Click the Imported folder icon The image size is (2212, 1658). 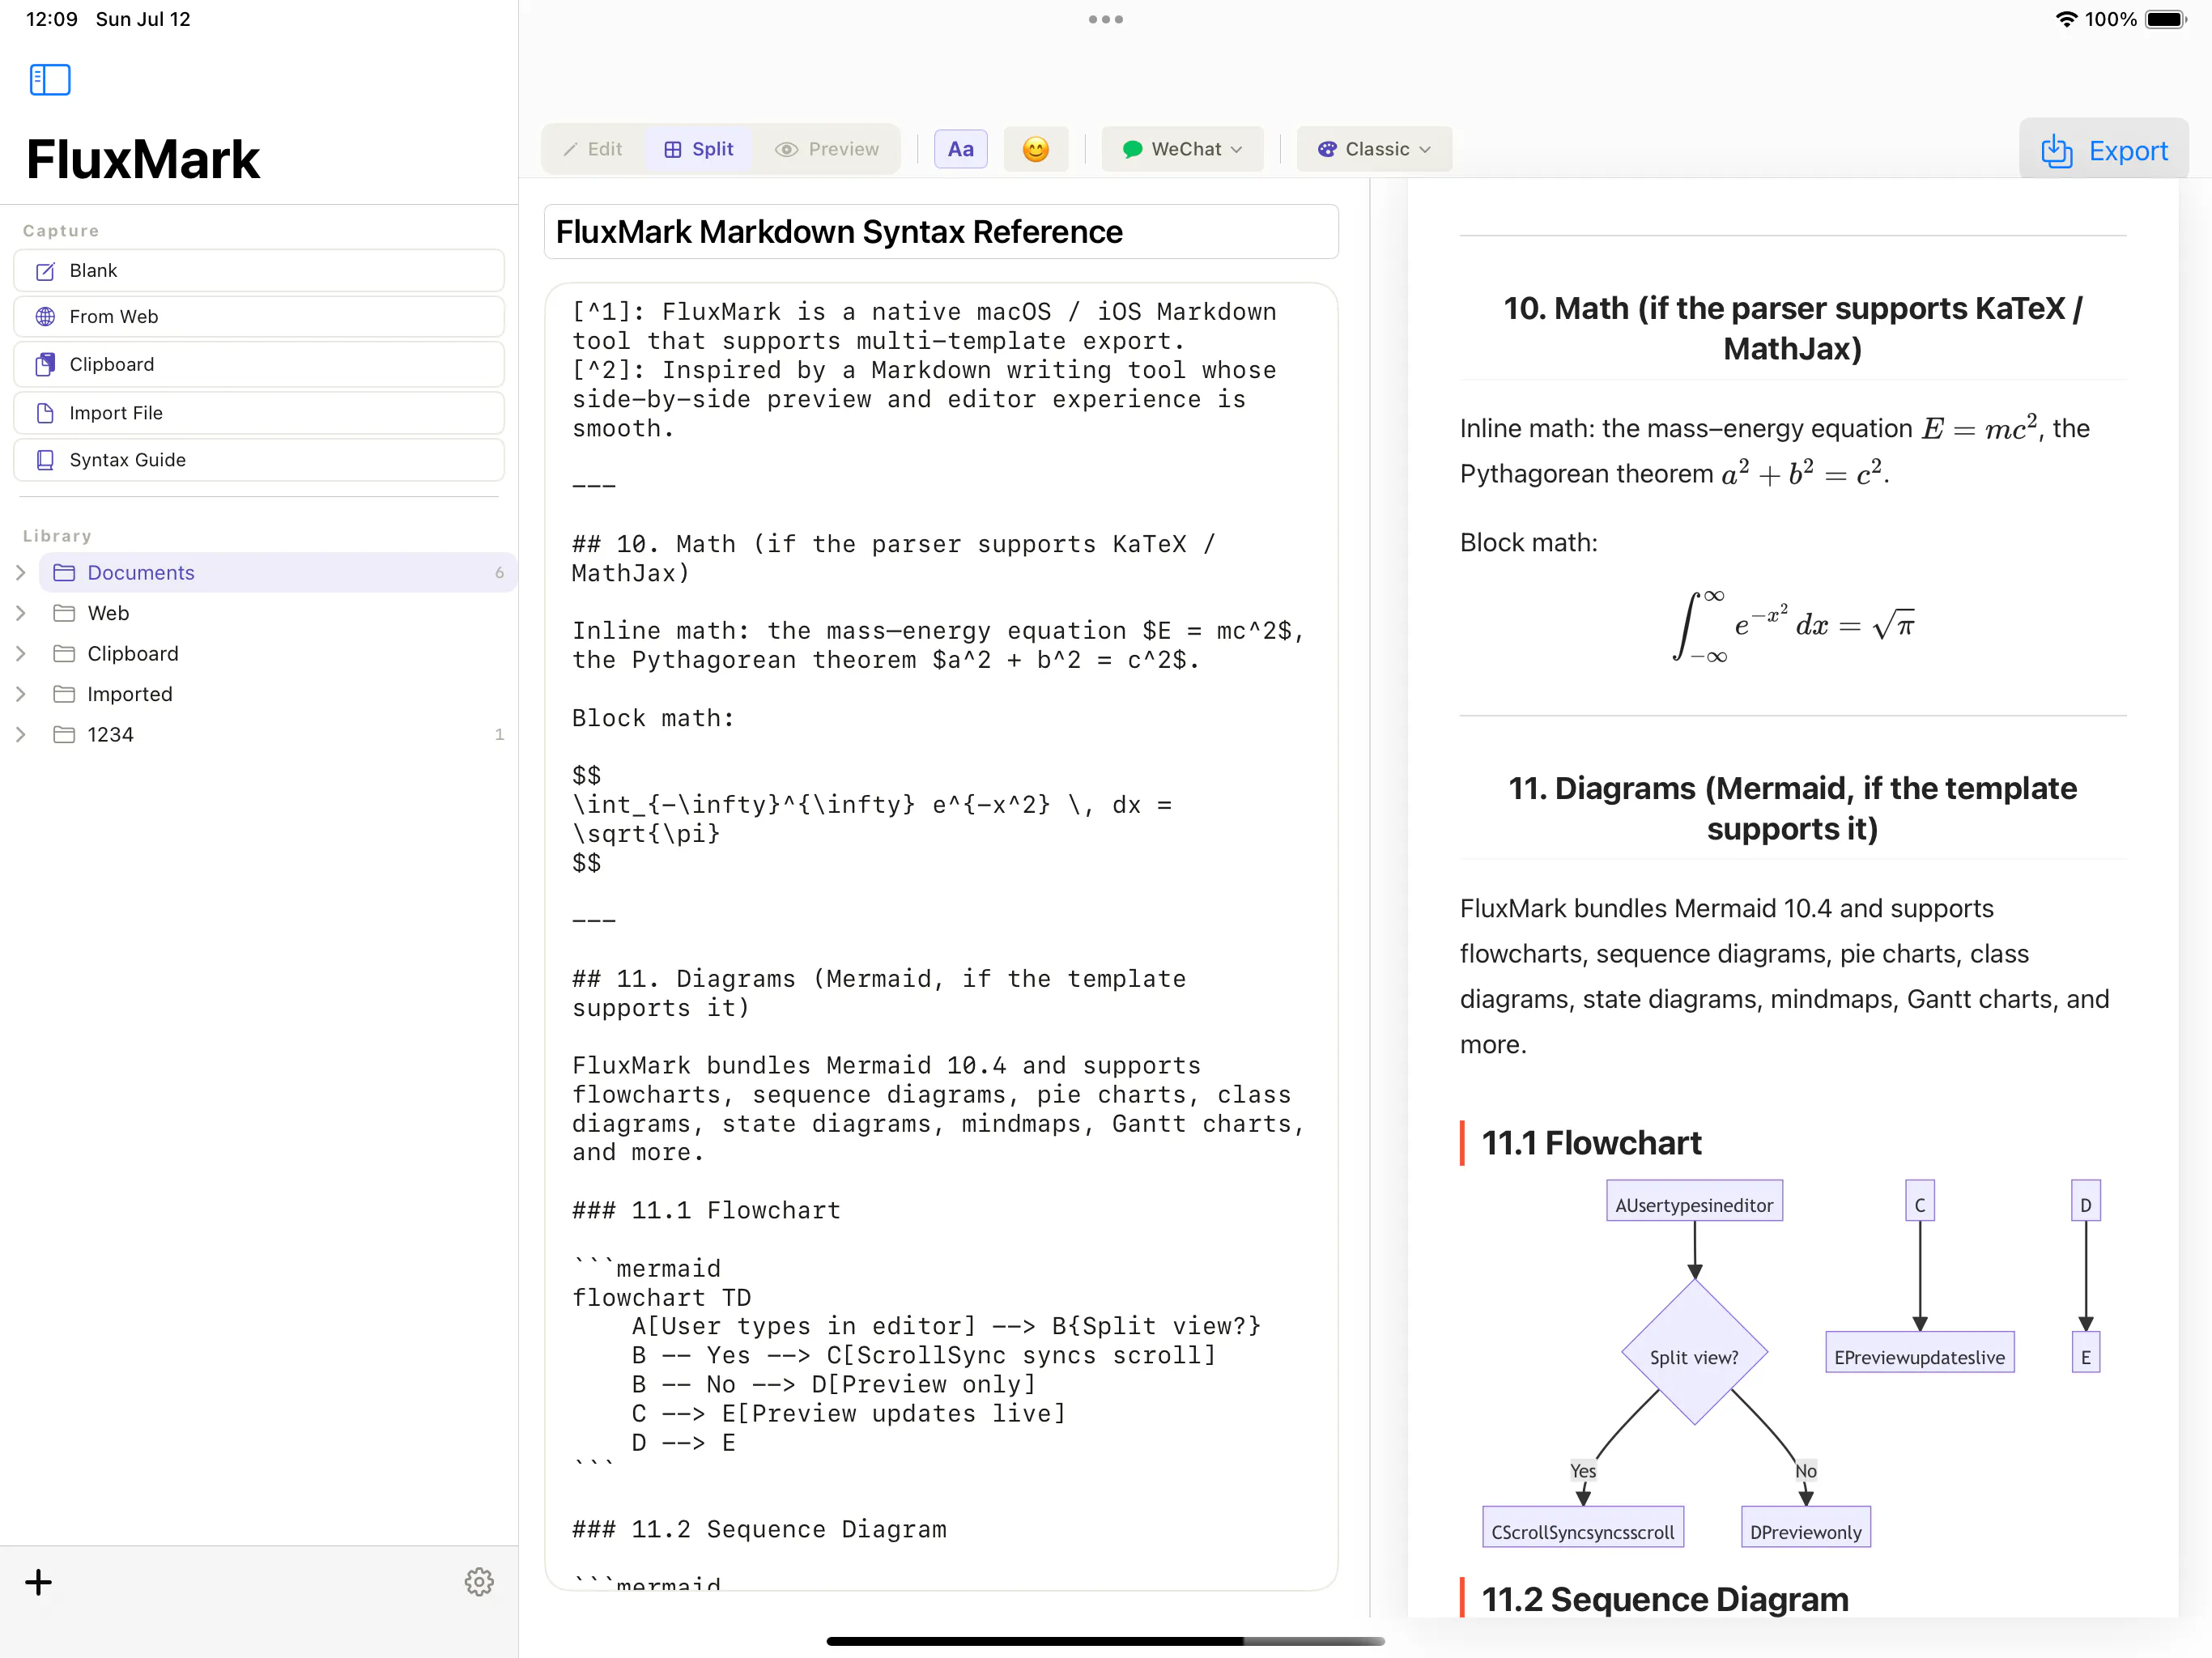click(64, 694)
